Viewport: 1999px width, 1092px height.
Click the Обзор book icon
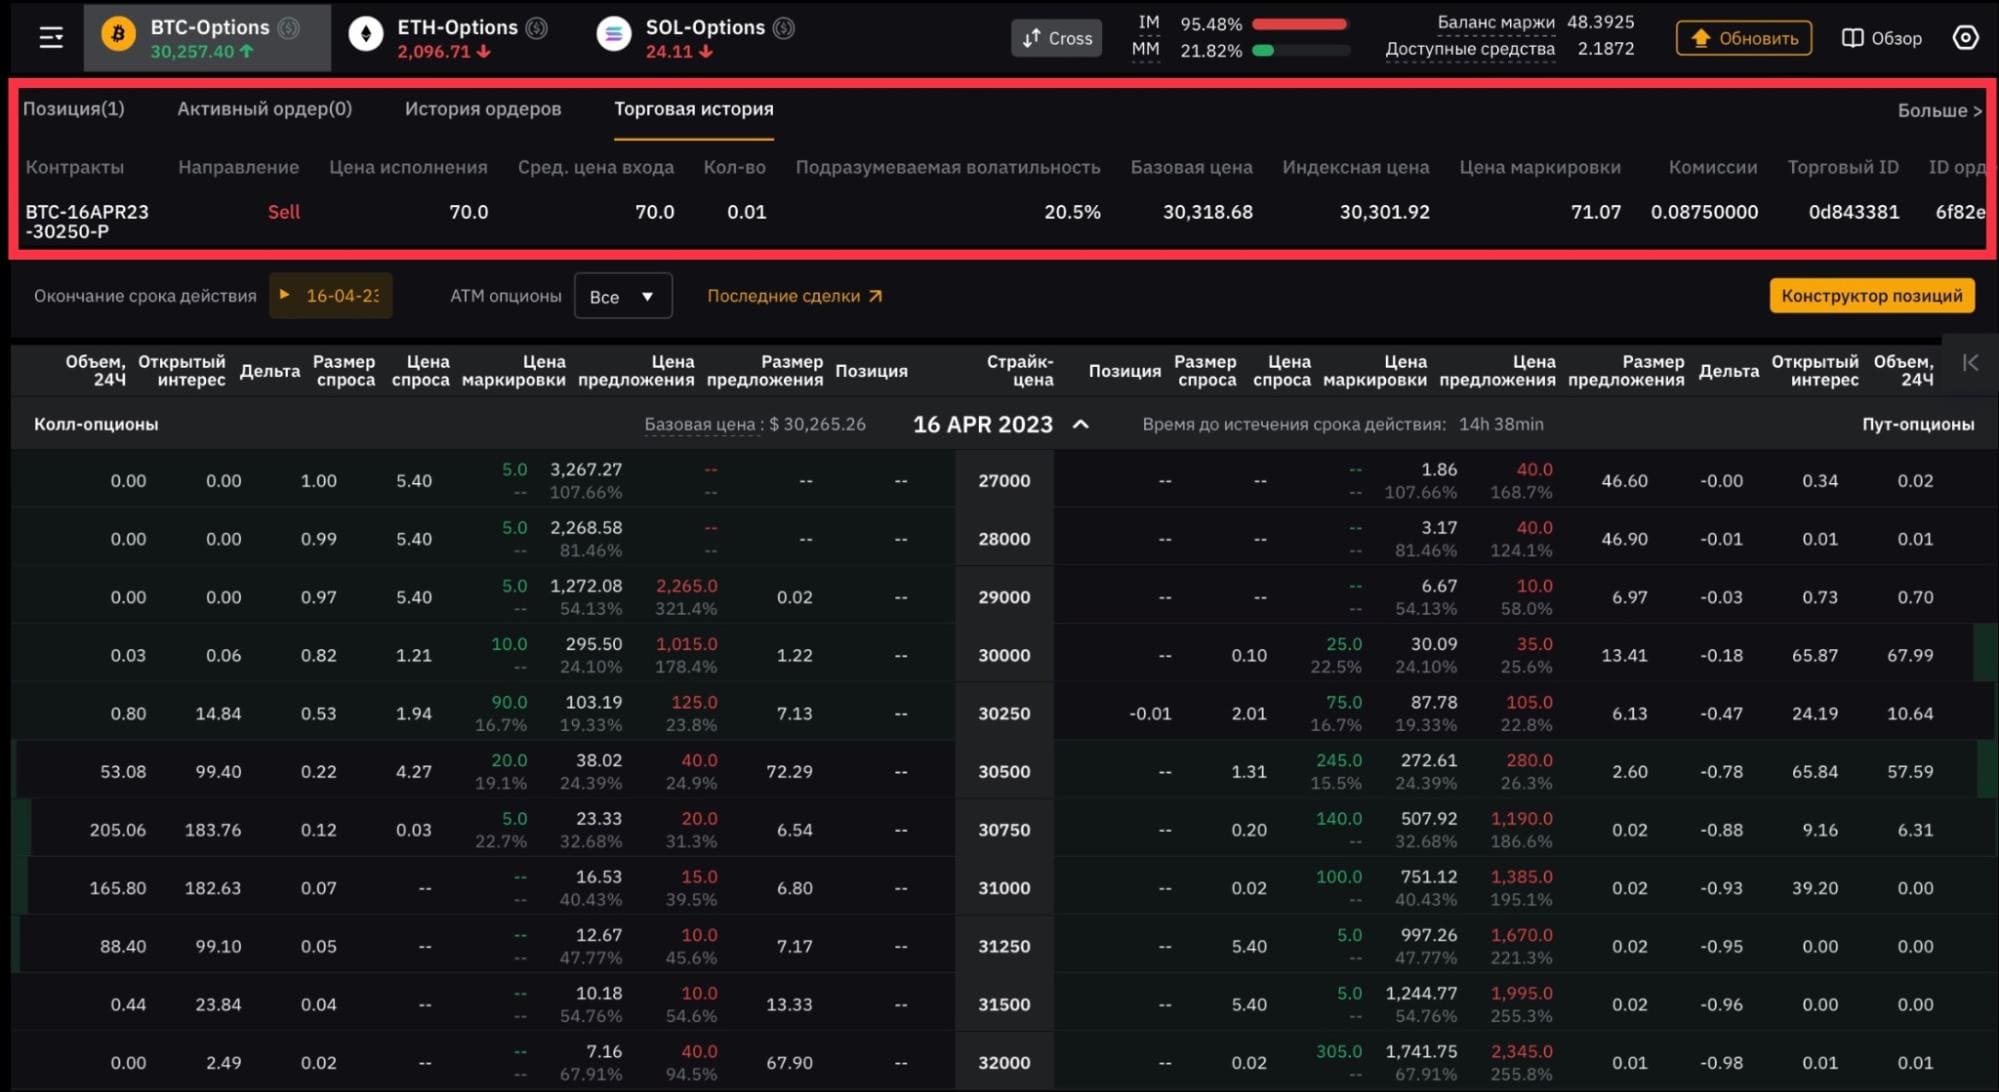tap(1852, 38)
